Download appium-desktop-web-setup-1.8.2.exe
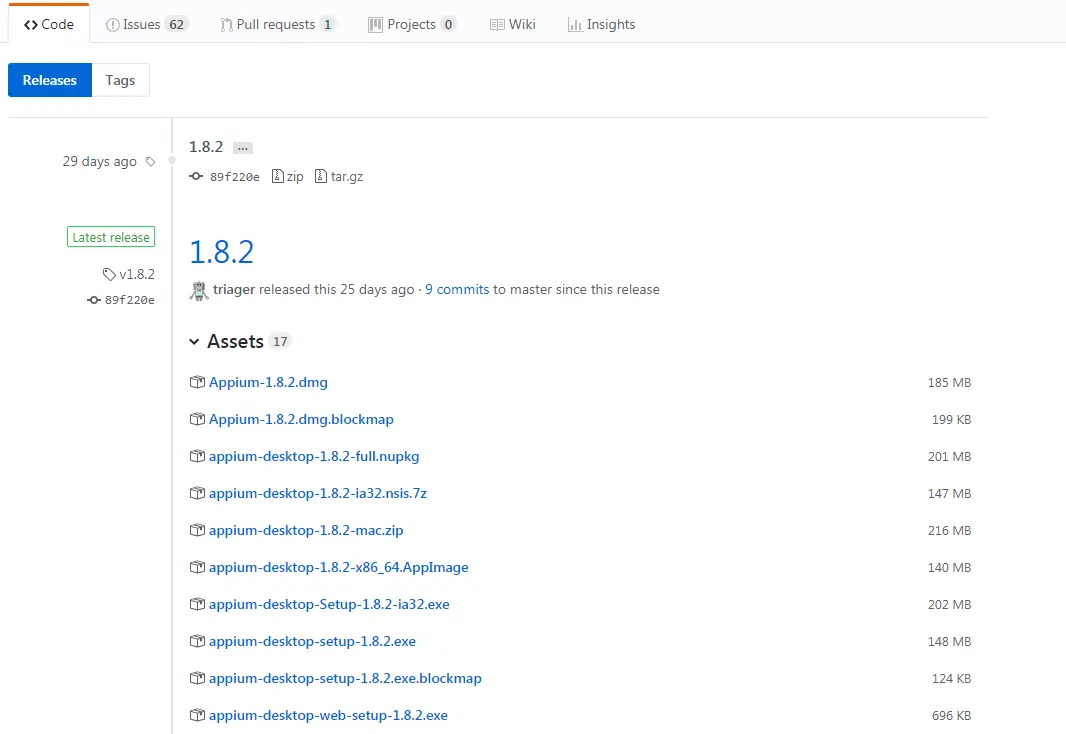Viewport: 1066px width, 734px height. [328, 716]
